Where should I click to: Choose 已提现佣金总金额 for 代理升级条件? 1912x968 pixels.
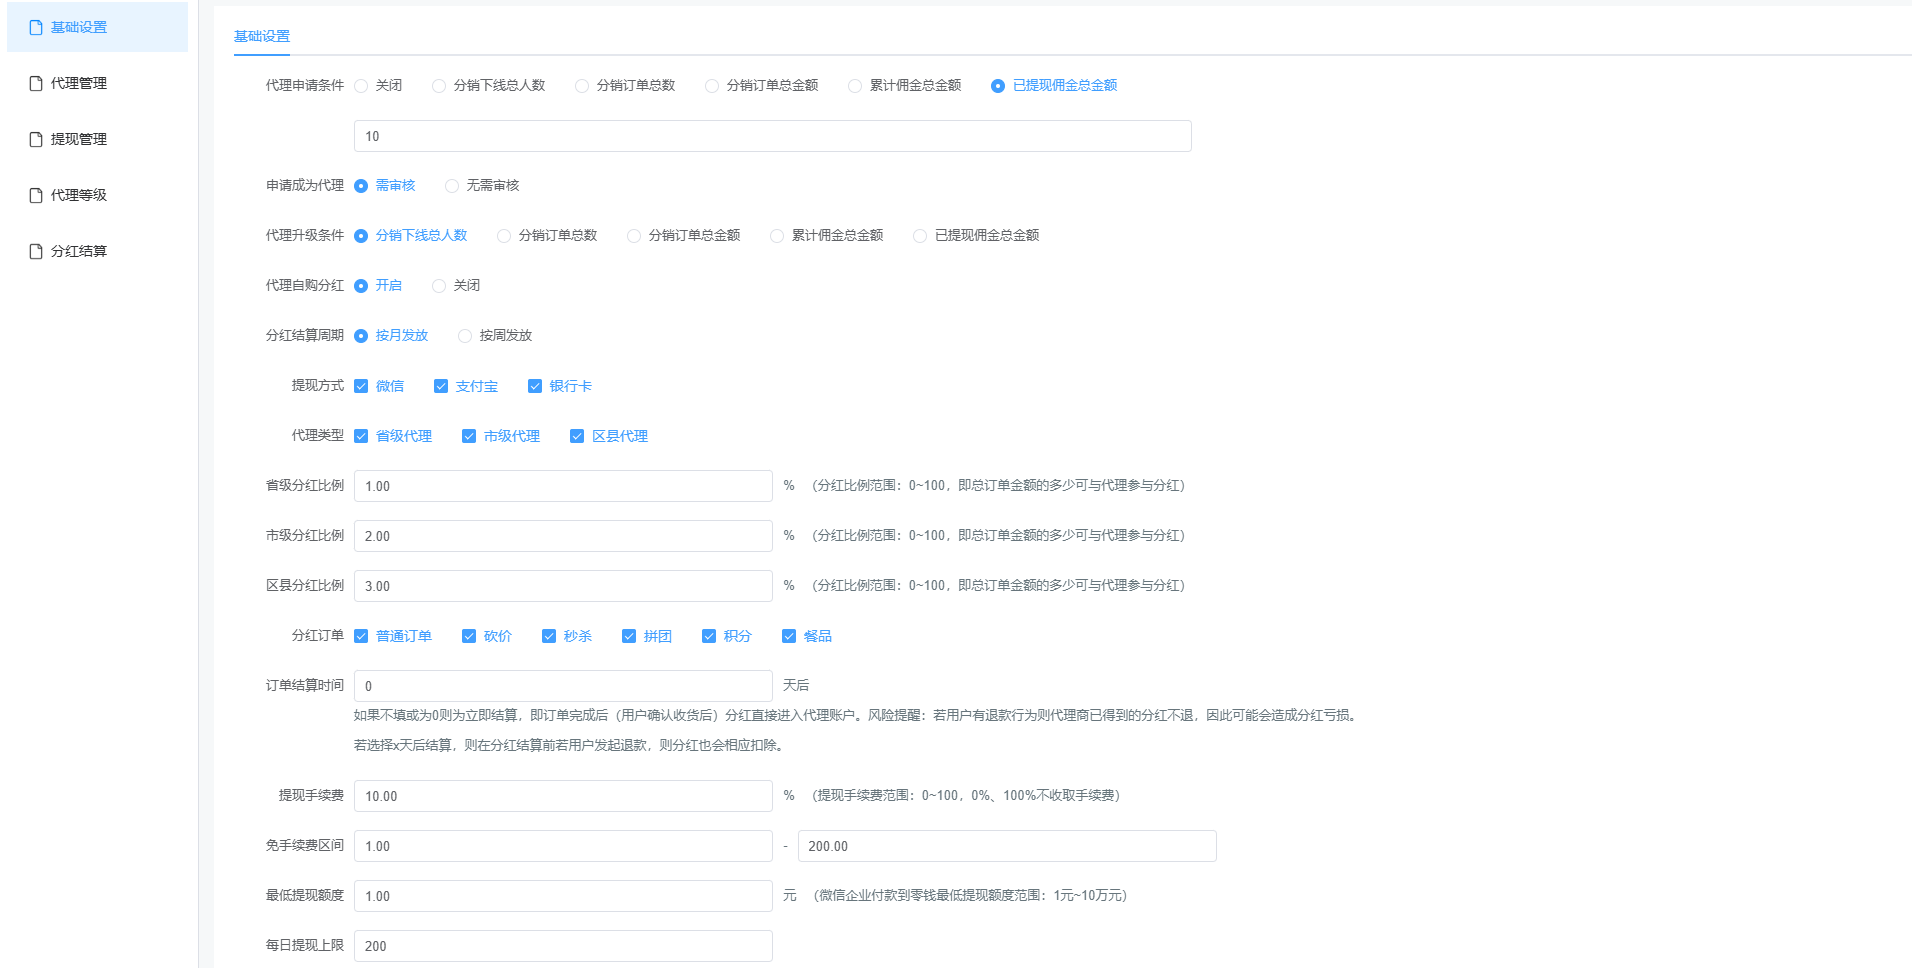click(920, 236)
